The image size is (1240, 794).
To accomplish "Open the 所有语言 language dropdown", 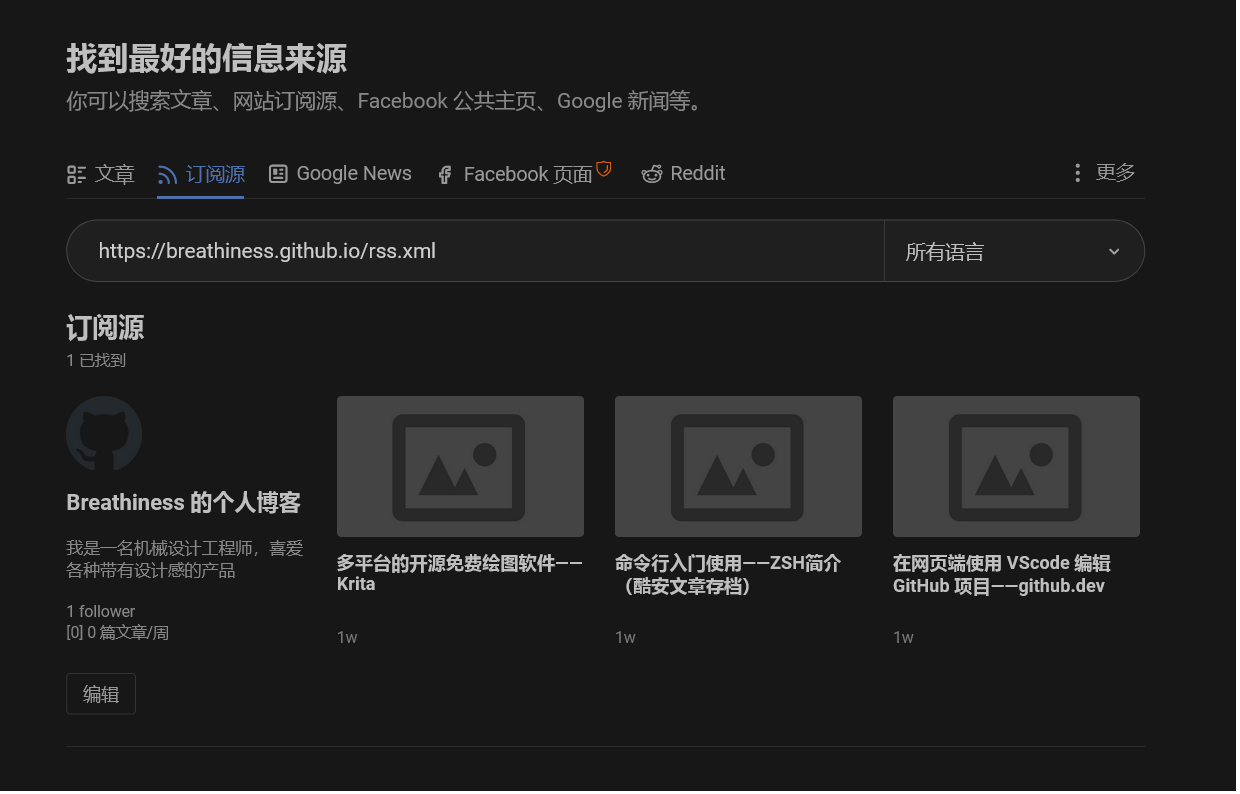I will [1014, 251].
